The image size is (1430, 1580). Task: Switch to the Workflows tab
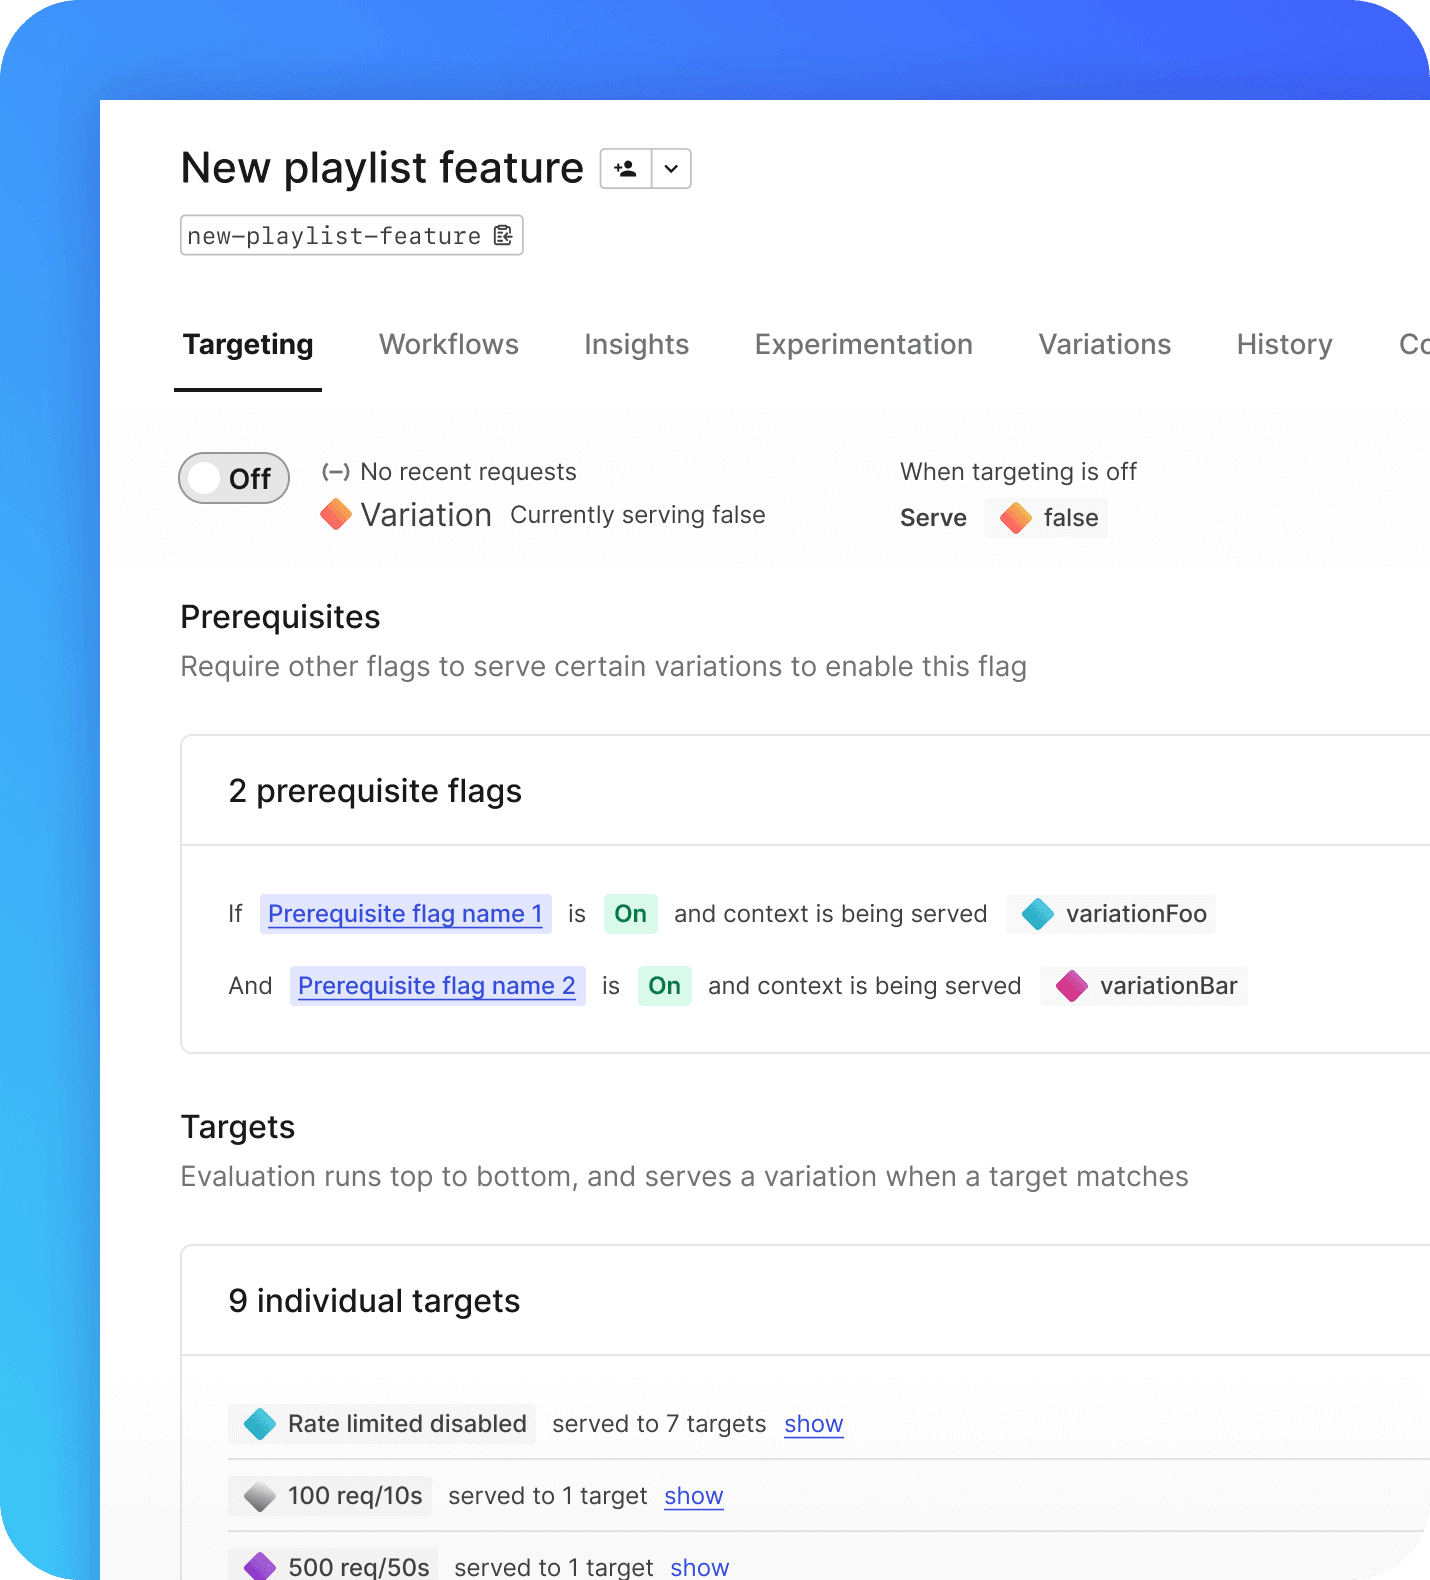[449, 344]
